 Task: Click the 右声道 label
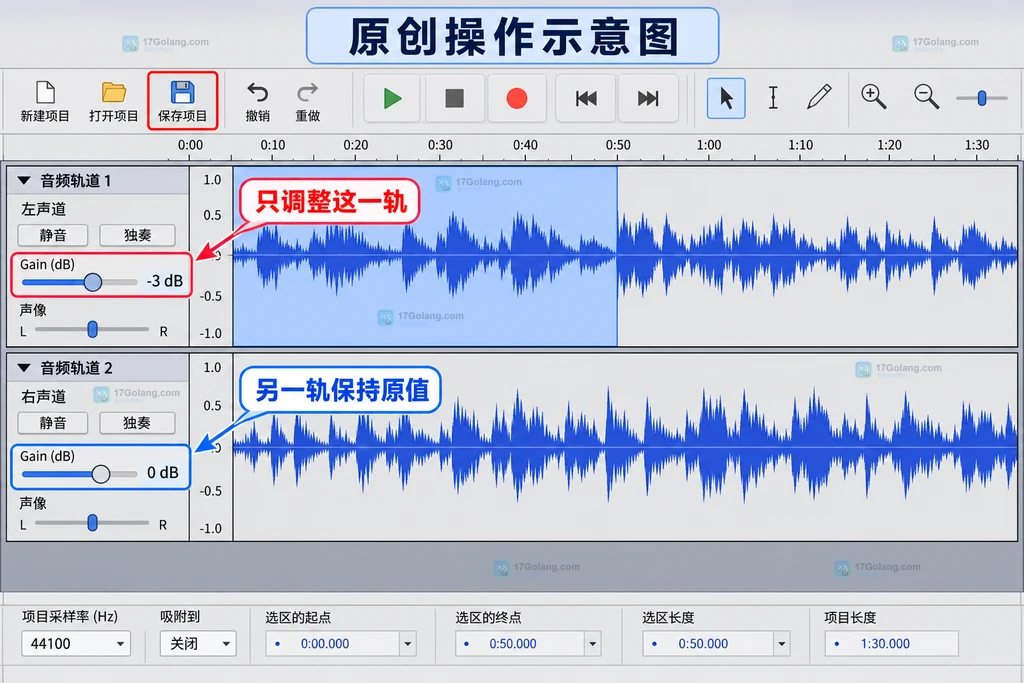[44, 396]
